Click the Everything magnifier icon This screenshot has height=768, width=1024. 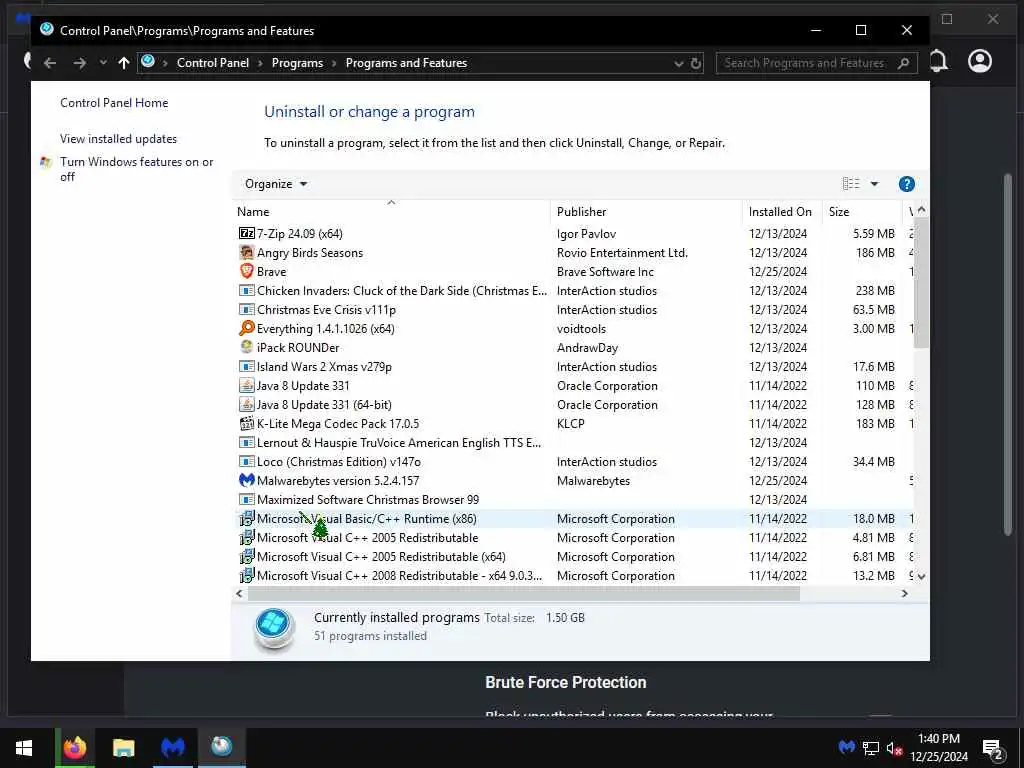pyautogui.click(x=246, y=328)
